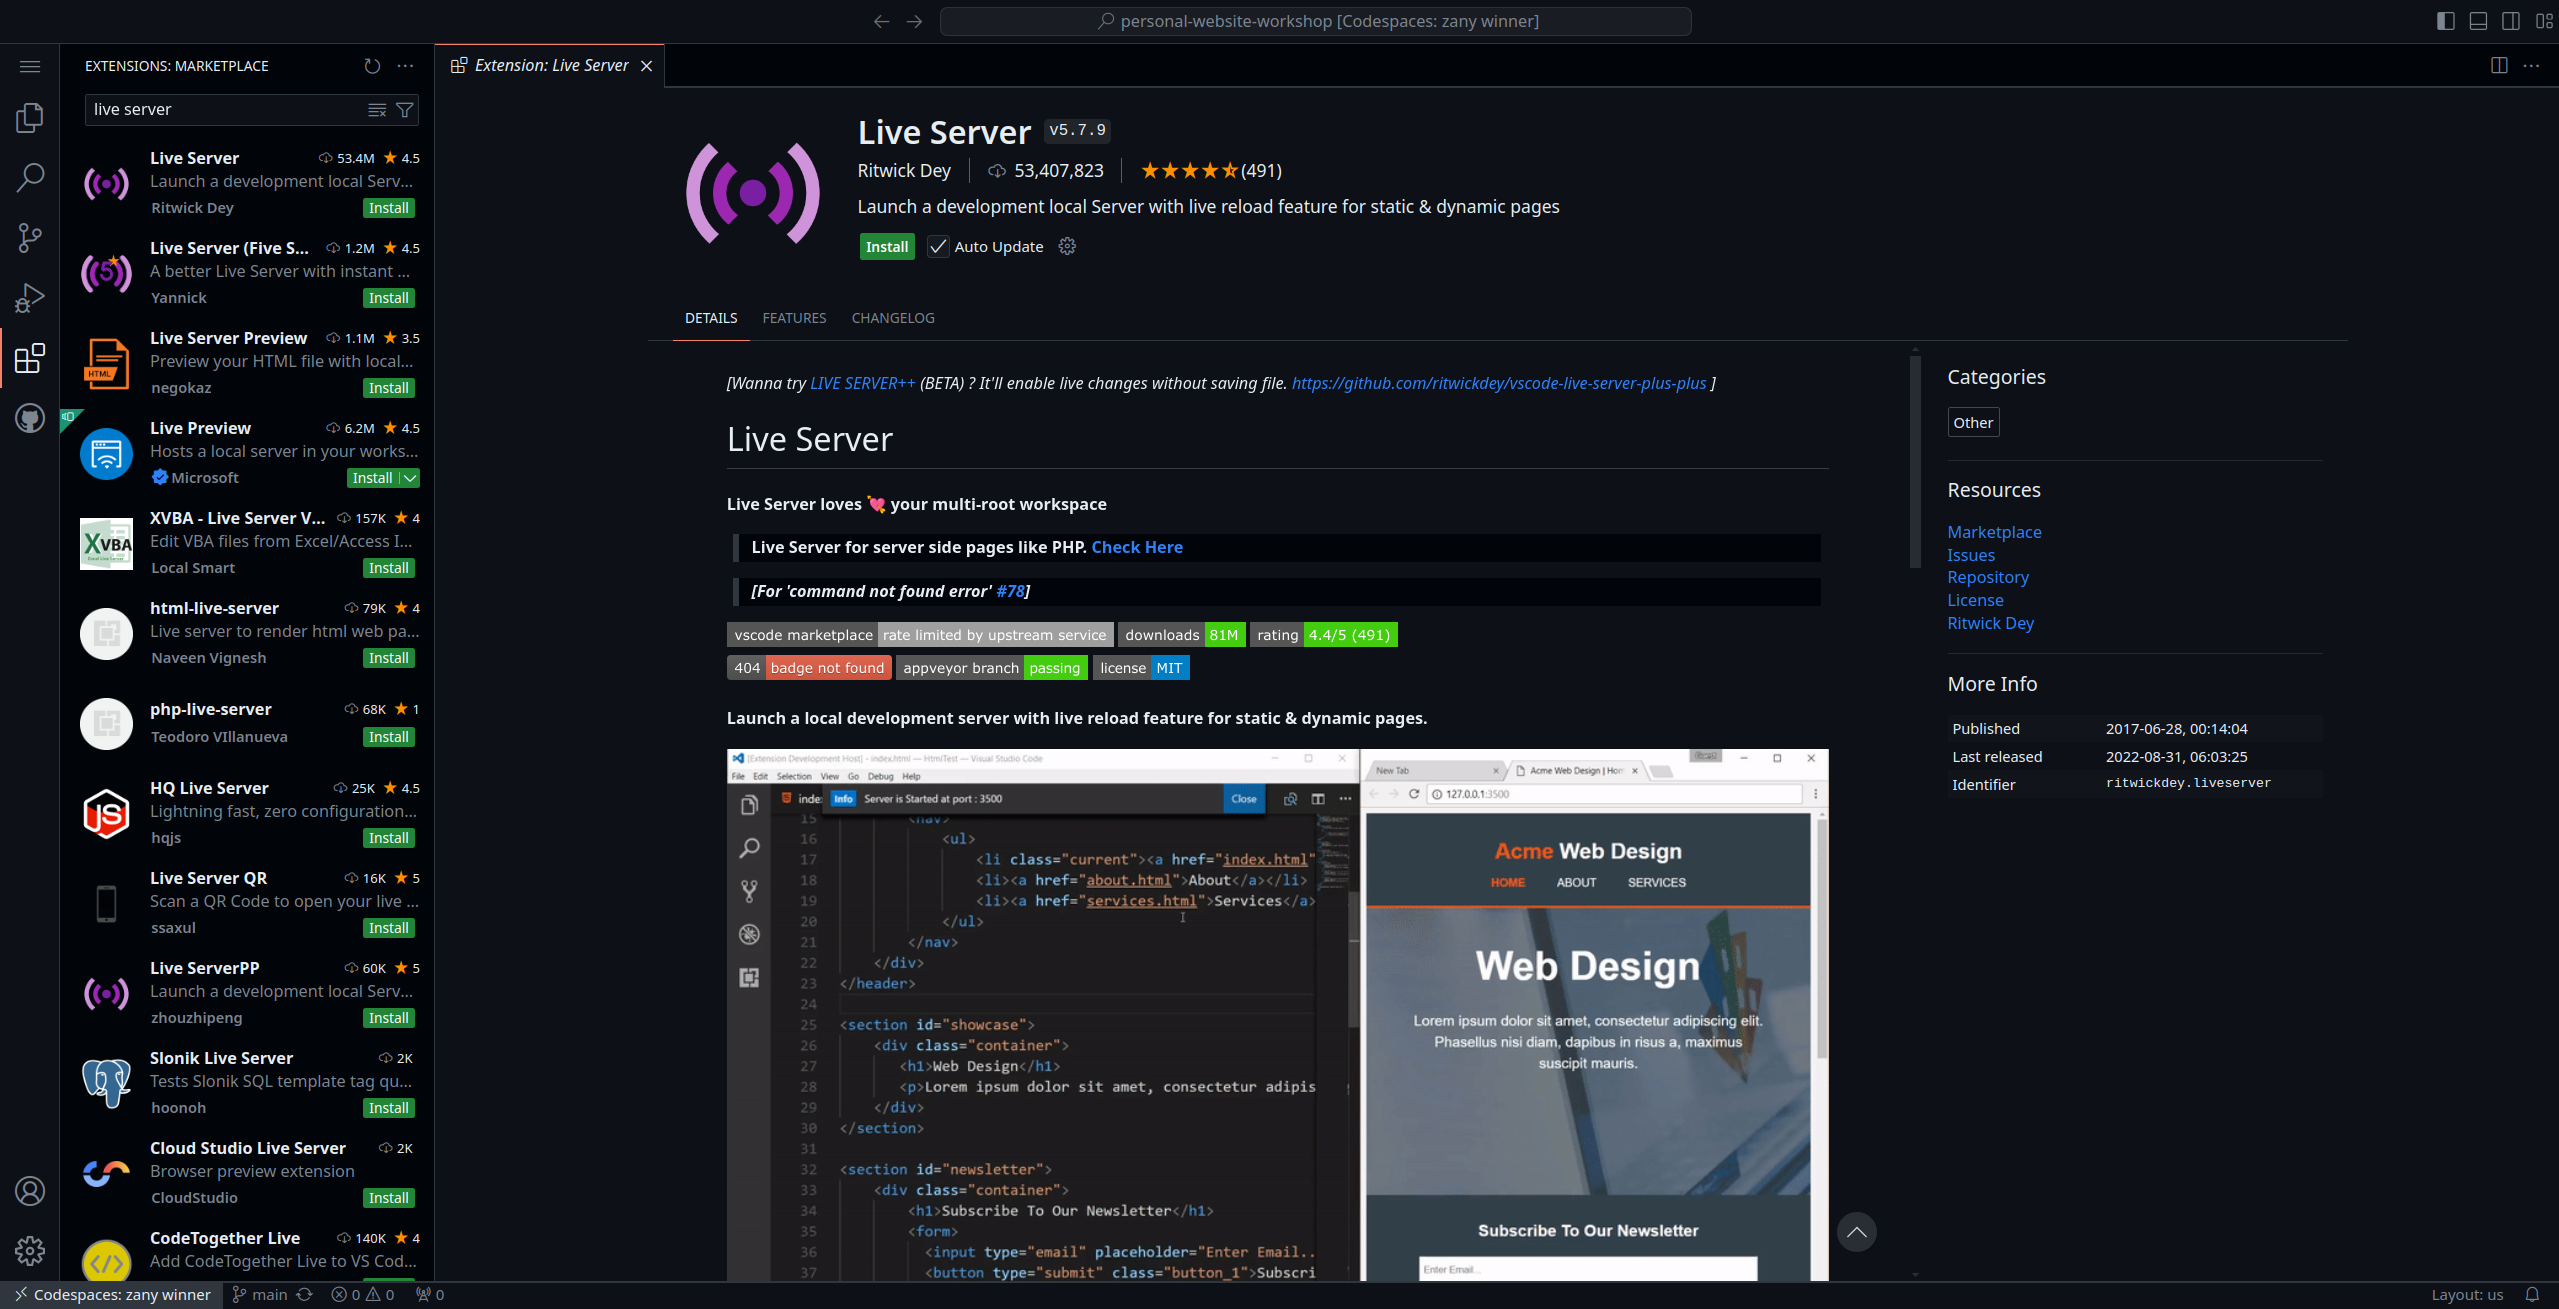This screenshot has height=1309, width=2559.
Task: Toggle the Auto Update checkbox
Action: (x=938, y=247)
